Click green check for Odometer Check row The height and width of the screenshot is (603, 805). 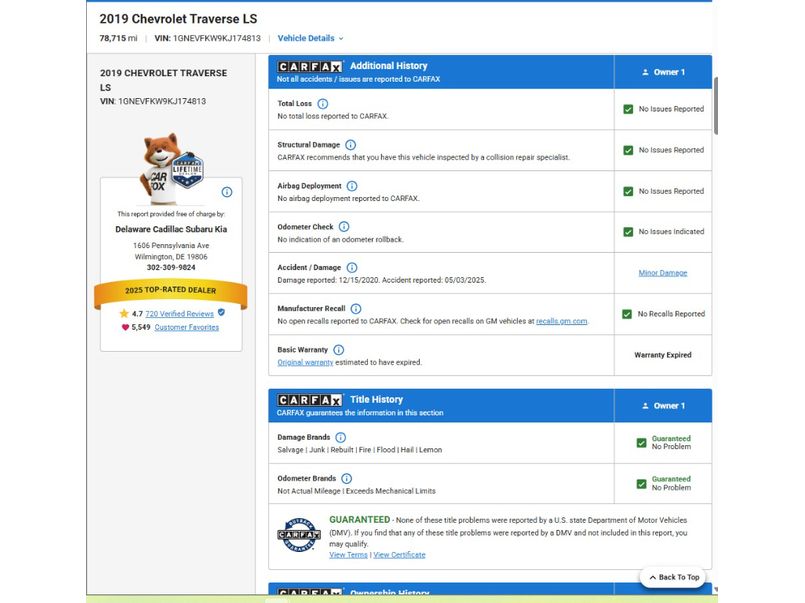coord(628,232)
